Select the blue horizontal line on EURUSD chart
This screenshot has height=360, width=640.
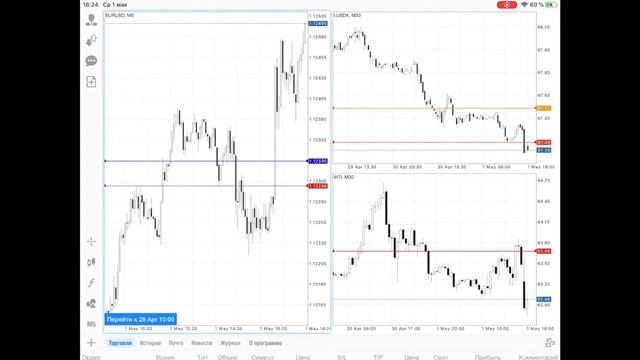tap(206, 161)
